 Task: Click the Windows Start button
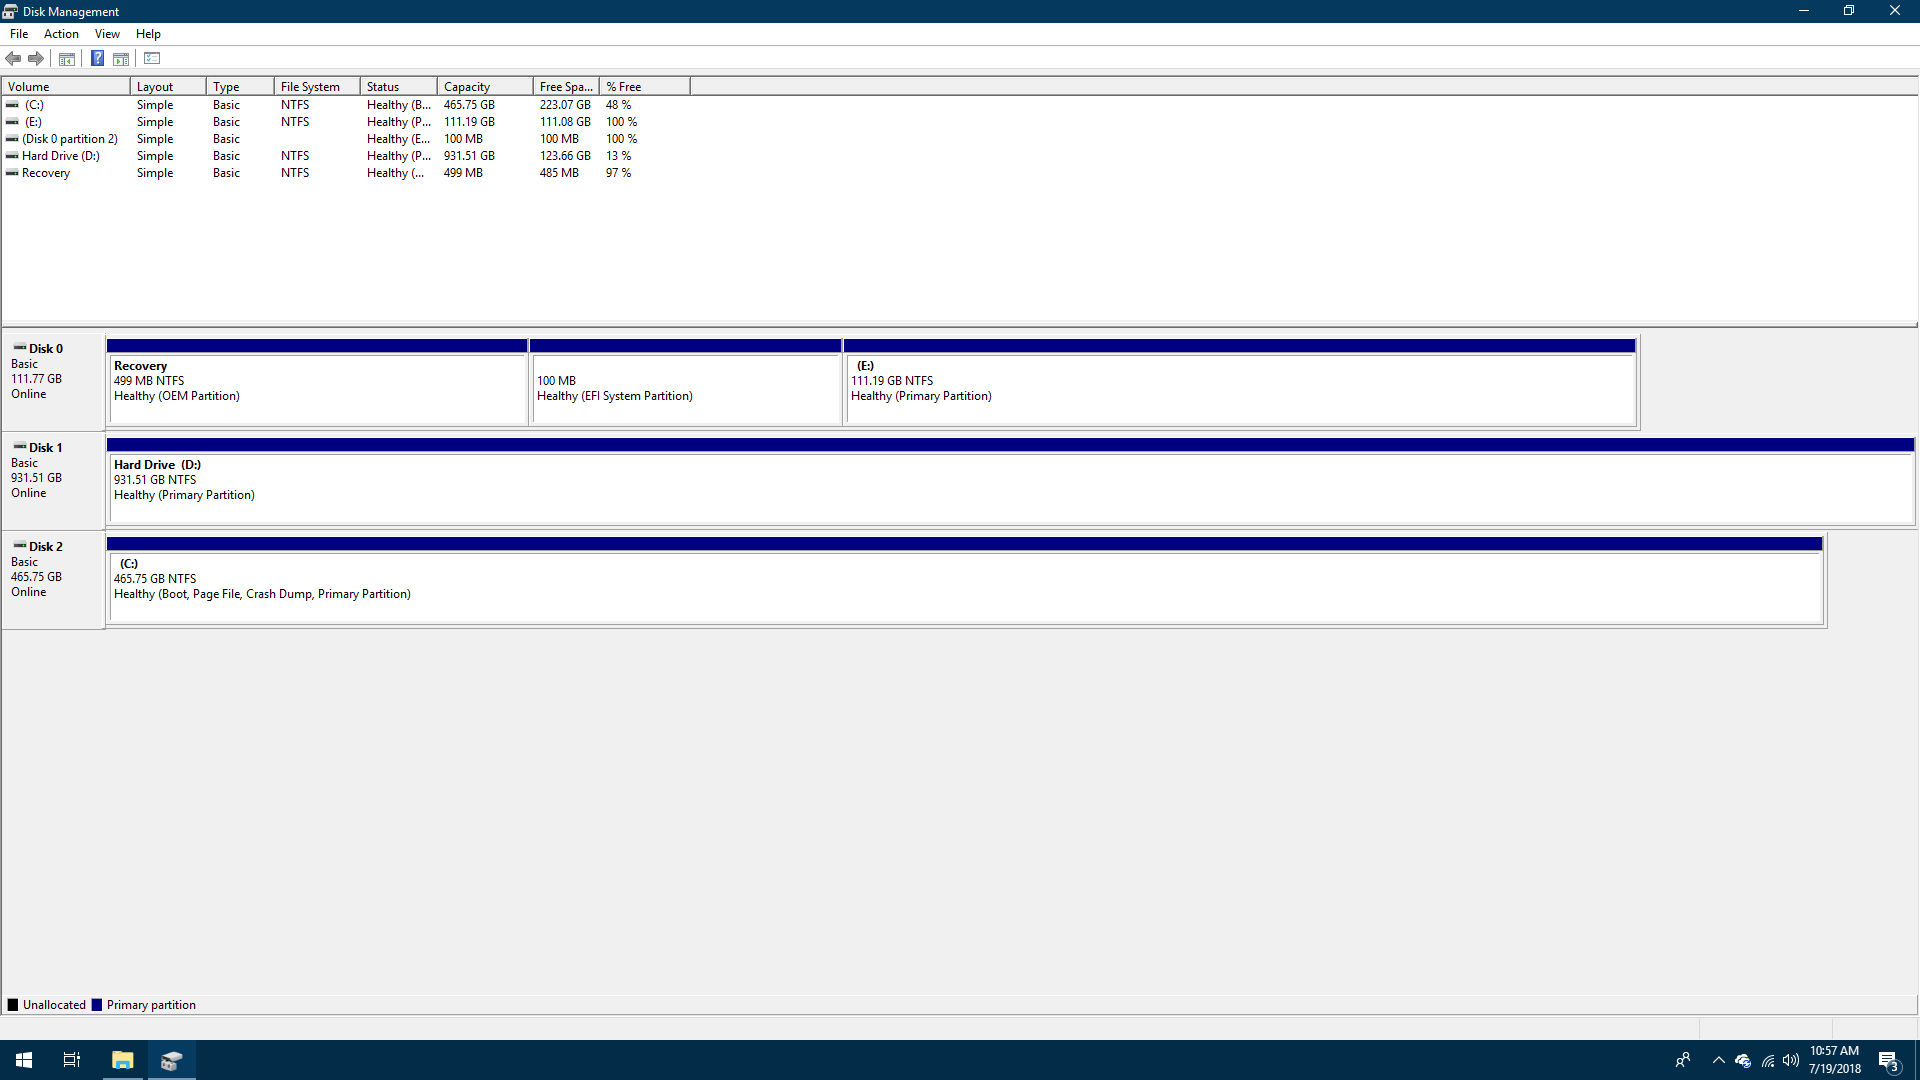pos(23,1059)
